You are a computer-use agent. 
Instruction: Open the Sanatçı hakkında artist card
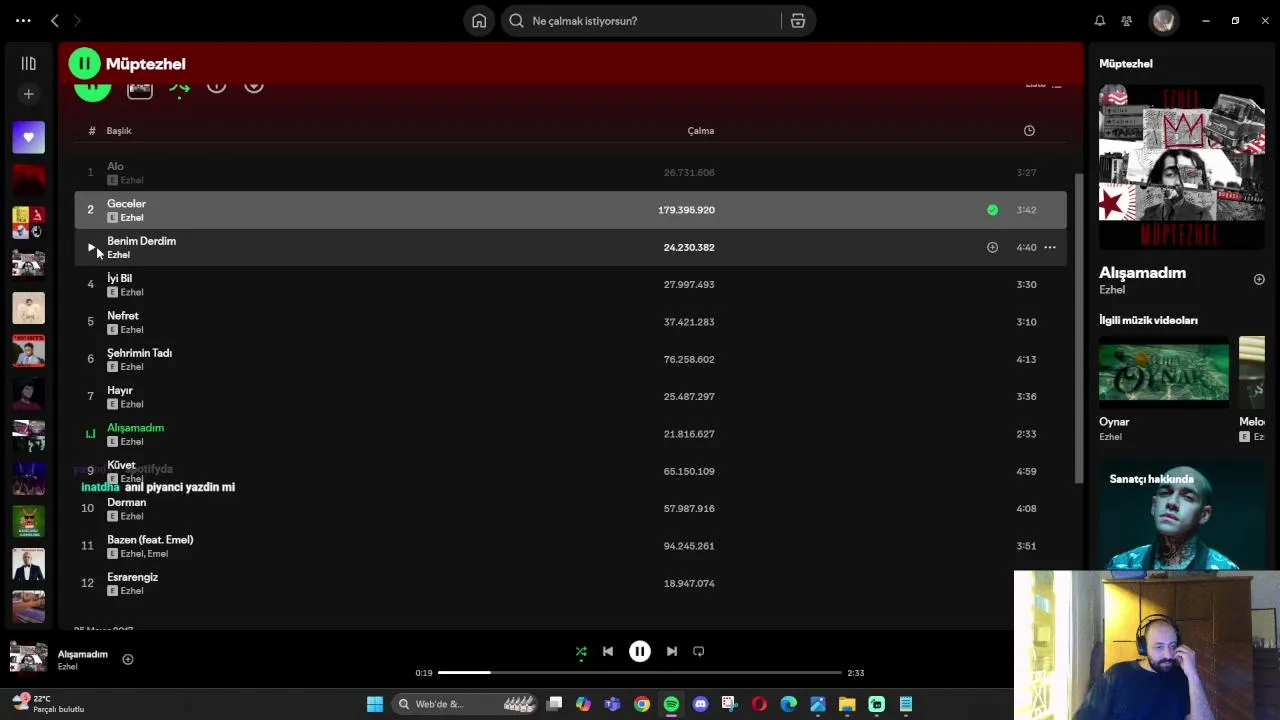pos(1182,516)
